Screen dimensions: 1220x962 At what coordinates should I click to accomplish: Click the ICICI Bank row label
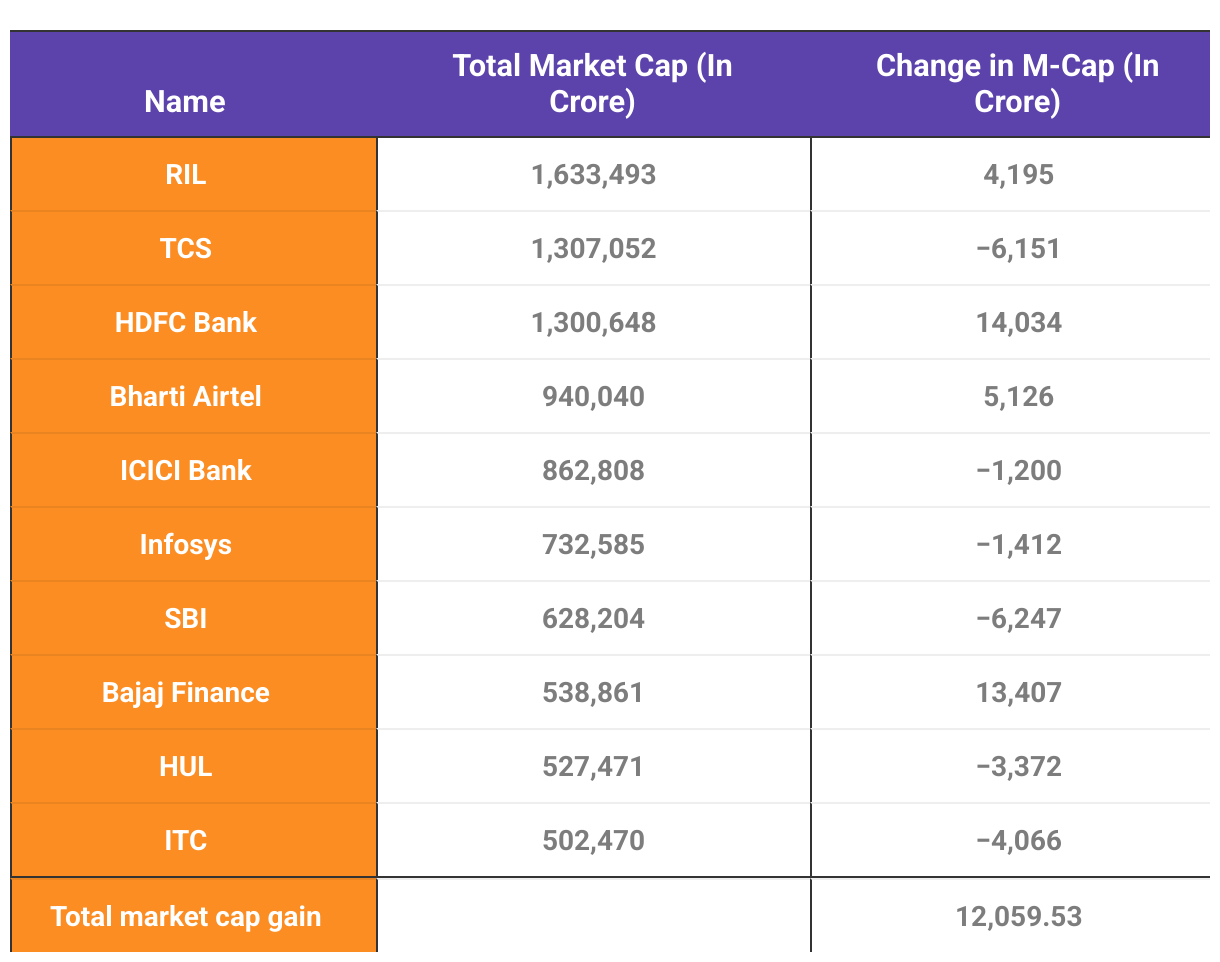pyautogui.click(x=186, y=471)
